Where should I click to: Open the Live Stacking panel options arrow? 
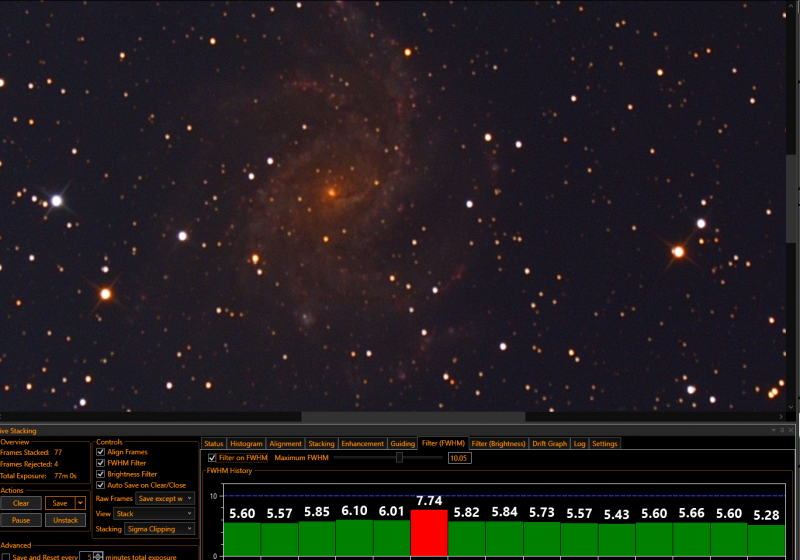click(x=773, y=430)
